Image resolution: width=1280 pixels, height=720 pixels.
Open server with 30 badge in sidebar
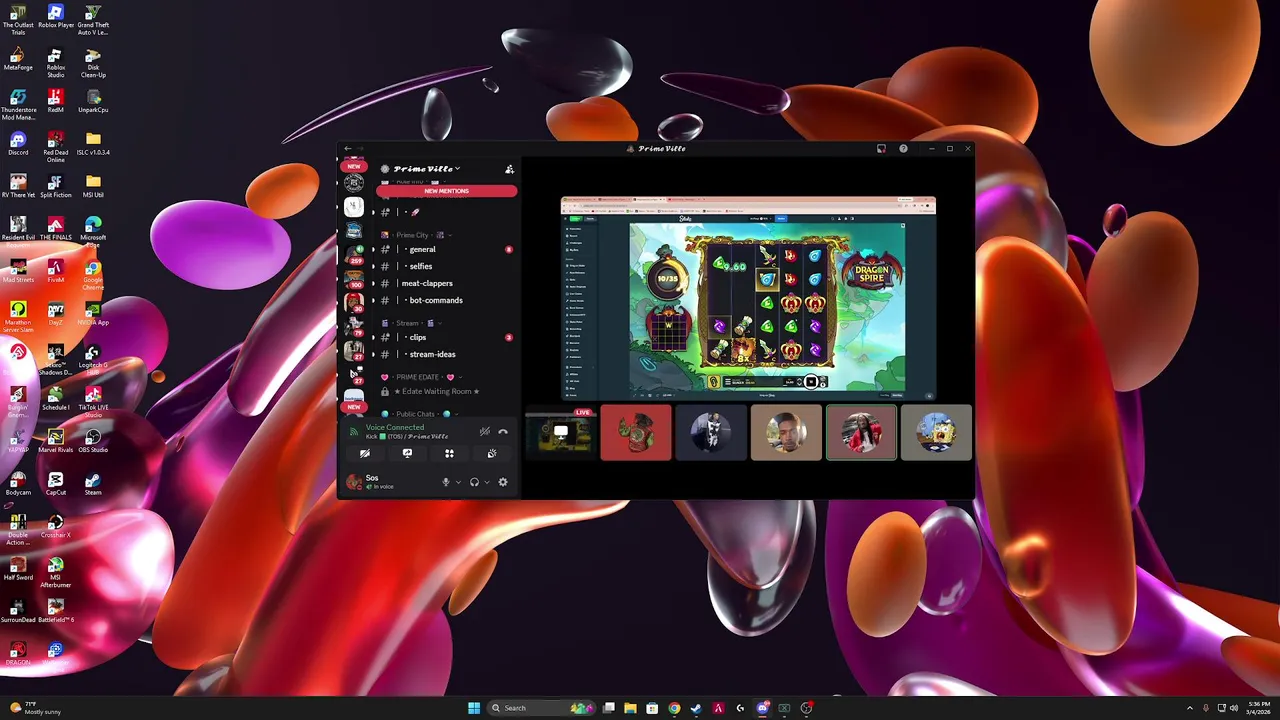click(x=353, y=302)
